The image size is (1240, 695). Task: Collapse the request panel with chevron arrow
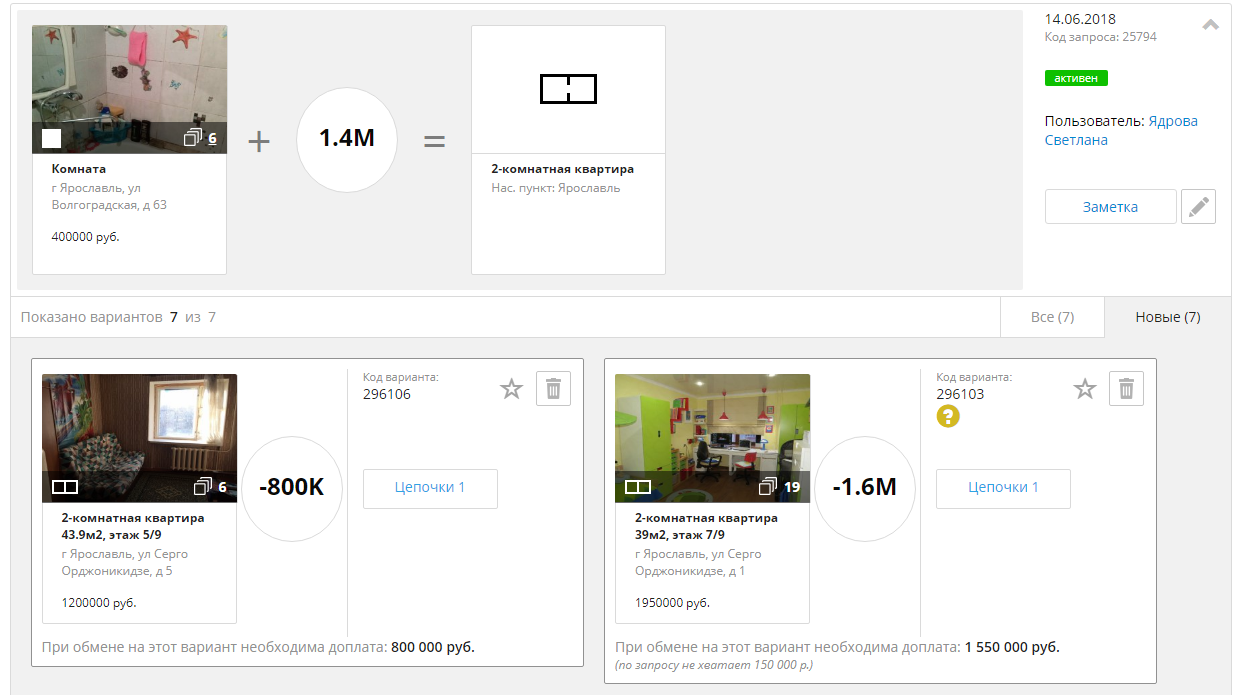click(x=1210, y=26)
